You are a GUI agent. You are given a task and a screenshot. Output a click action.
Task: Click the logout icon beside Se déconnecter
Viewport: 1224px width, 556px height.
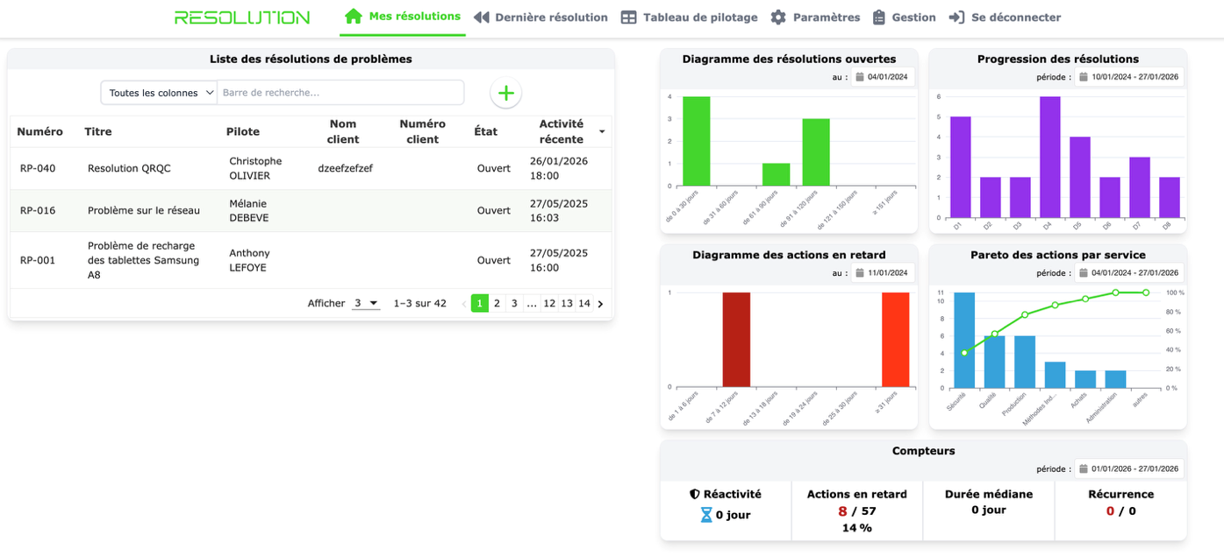[x=957, y=17]
